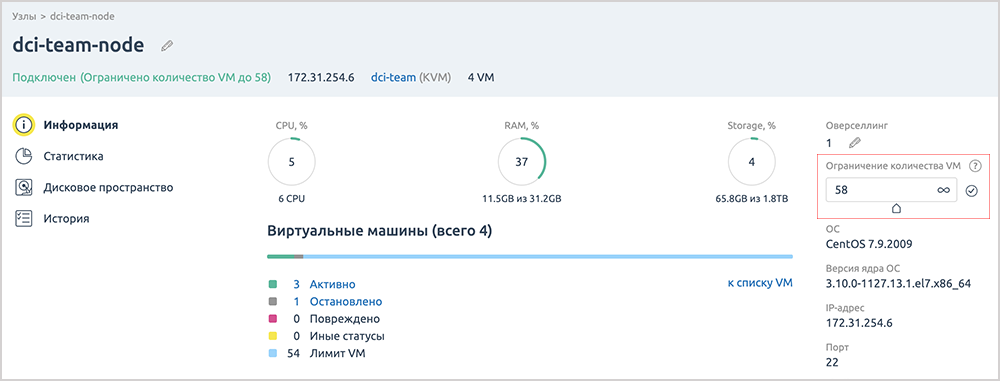Open the Статистика section
Viewport: 1000px width, 381px height.
(x=73, y=156)
